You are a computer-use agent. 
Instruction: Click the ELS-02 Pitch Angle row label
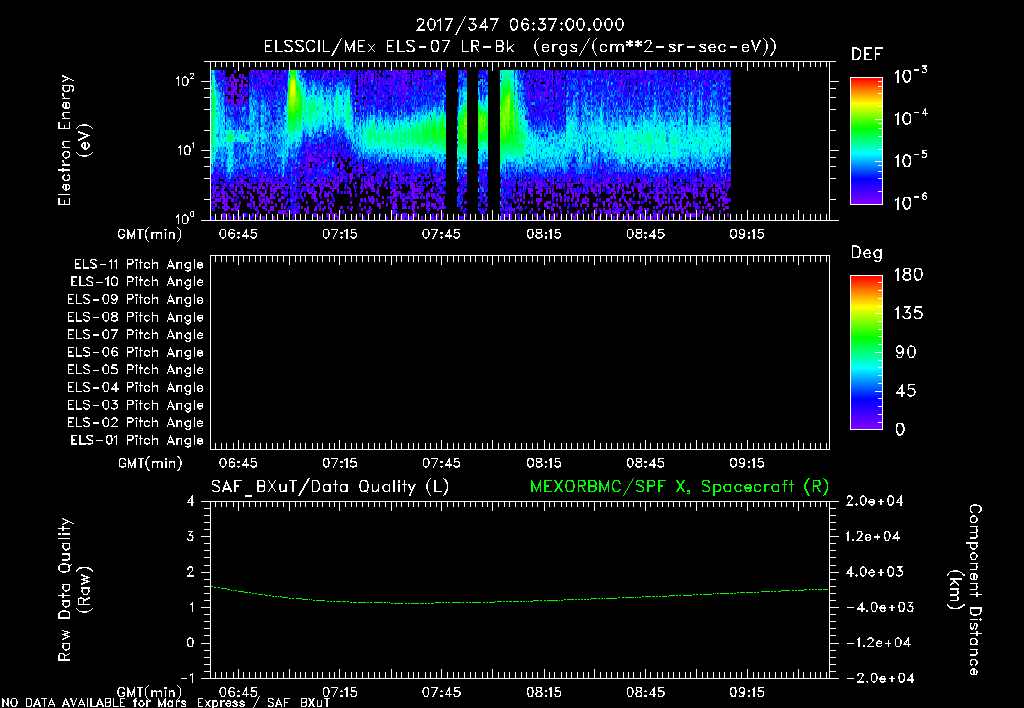tap(136, 423)
